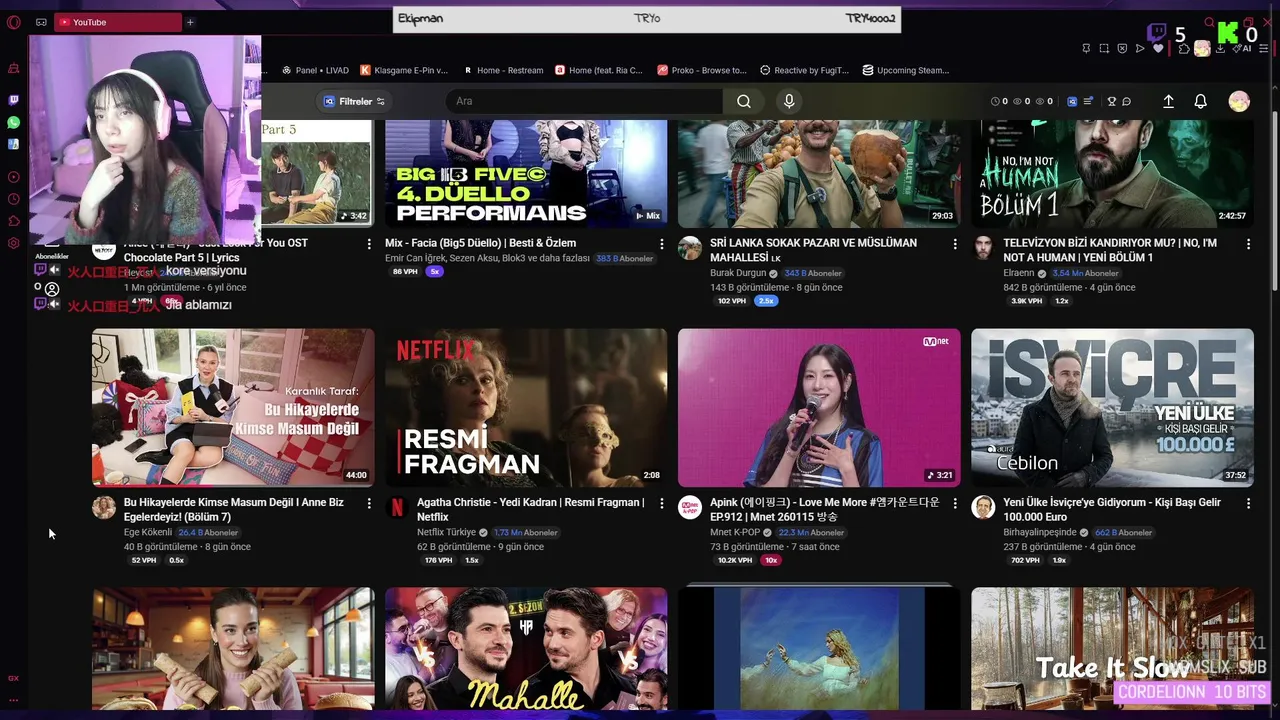Play the Apink Mnet performance thumbnail
Screen dimensions: 1280x720
click(x=819, y=408)
